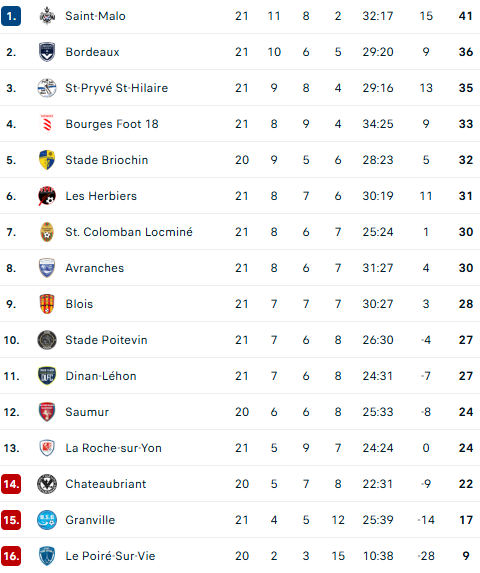Image resolution: width=480 pixels, height=573 pixels.
Task: Click the red rank 14 relegation badge
Action: [x=11, y=484]
